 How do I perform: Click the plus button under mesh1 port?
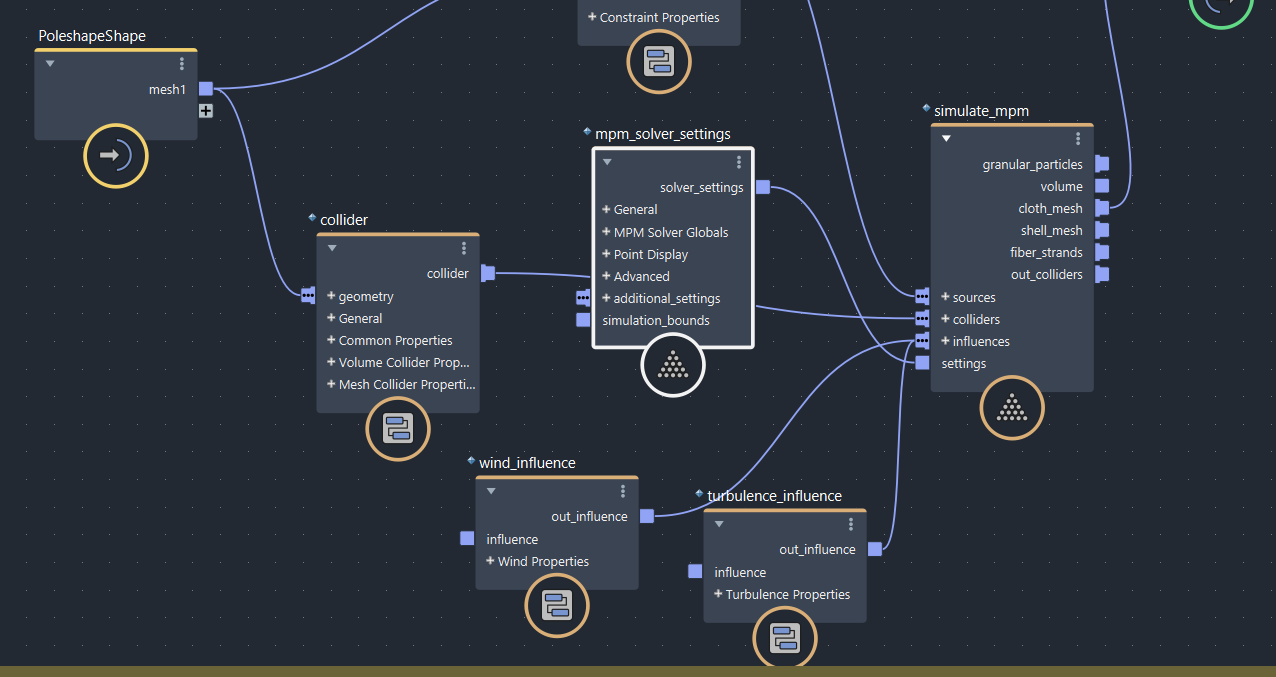[206, 111]
